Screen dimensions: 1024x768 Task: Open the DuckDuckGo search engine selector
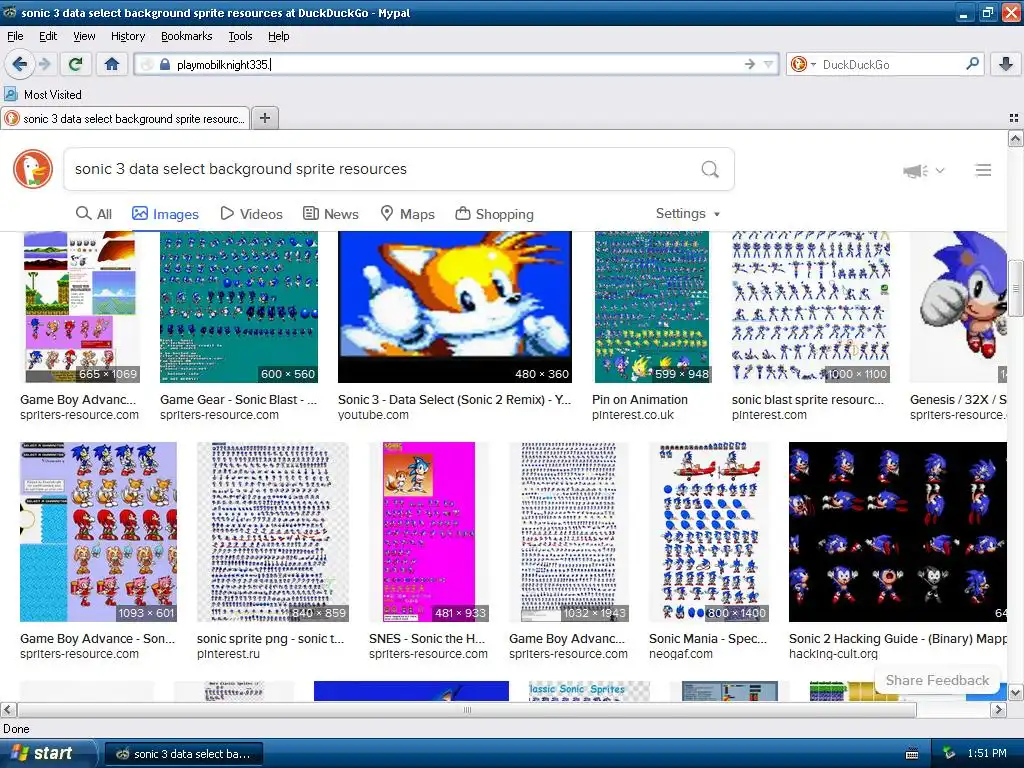(803, 64)
